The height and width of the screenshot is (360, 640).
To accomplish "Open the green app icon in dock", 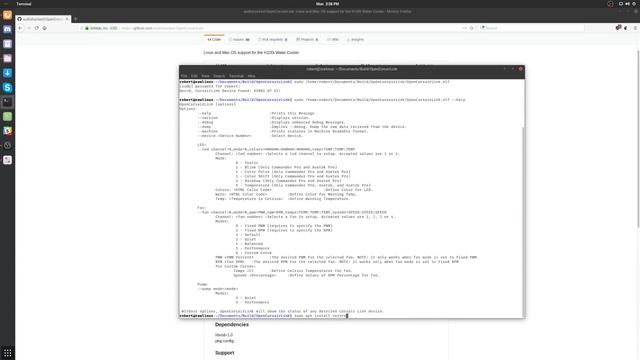I will (x=7, y=116).
